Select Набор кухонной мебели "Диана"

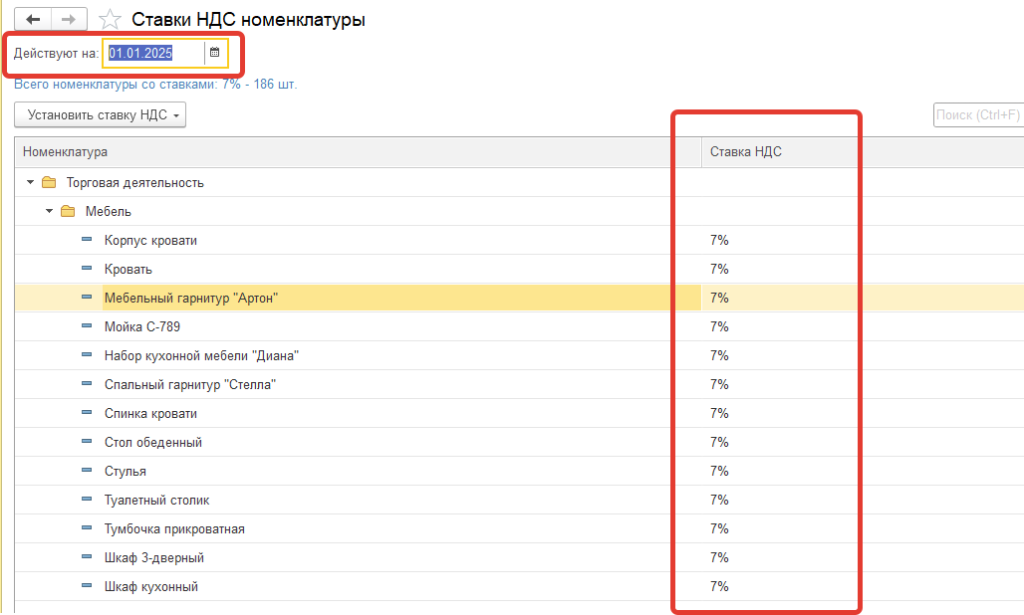201,356
